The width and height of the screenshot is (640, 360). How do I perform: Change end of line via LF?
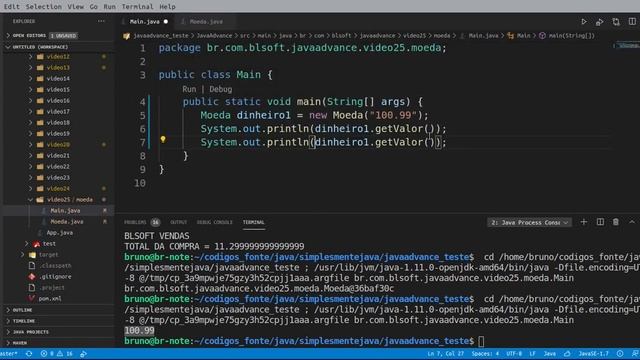(x=532, y=354)
